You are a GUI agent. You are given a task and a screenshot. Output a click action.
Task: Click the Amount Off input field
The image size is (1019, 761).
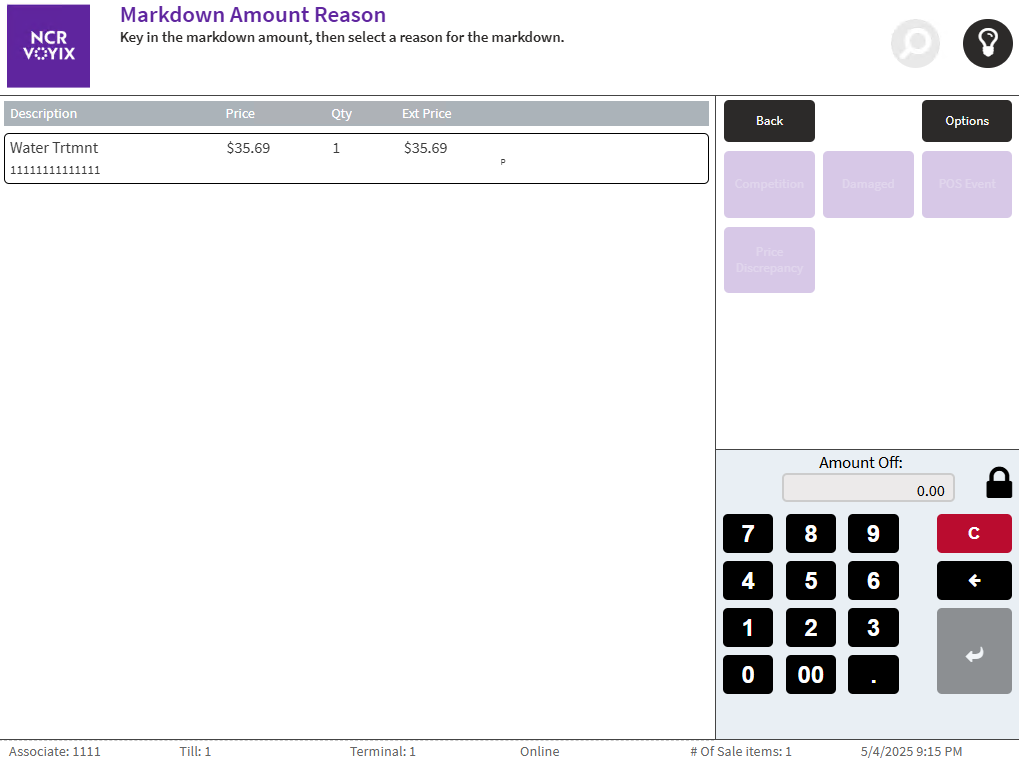pos(868,489)
